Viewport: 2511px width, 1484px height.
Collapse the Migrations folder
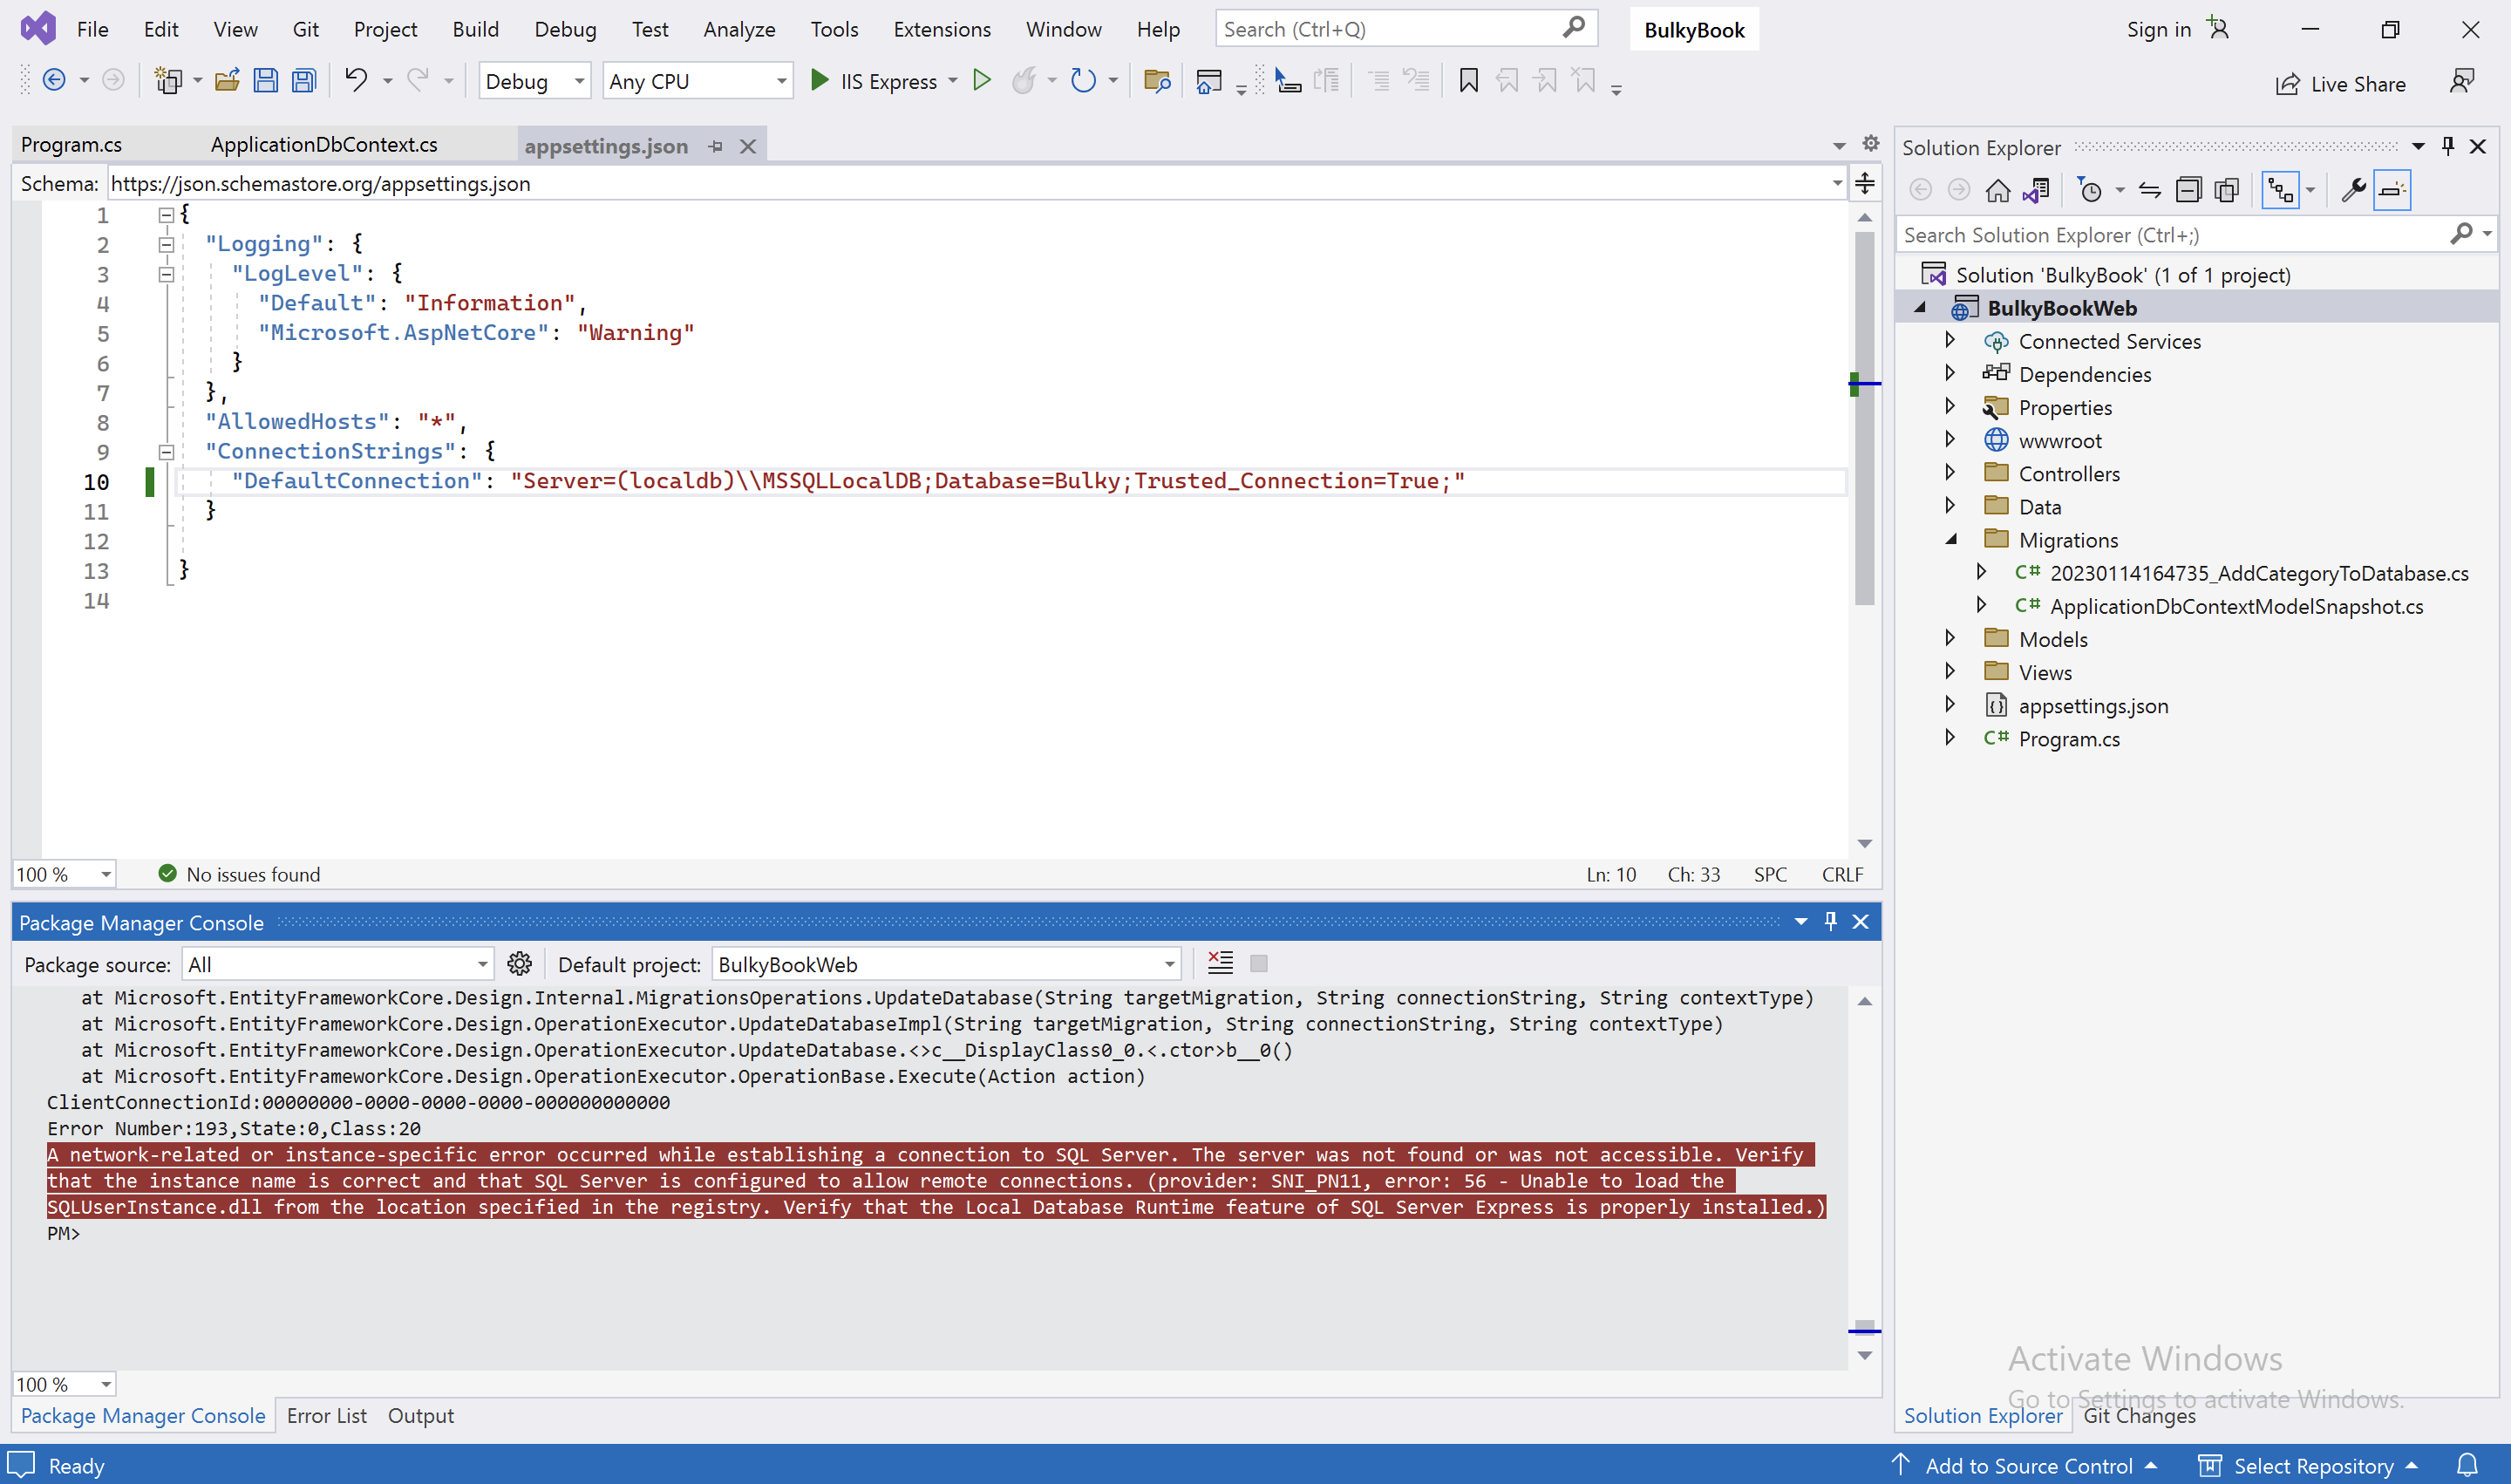tap(1952, 539)
